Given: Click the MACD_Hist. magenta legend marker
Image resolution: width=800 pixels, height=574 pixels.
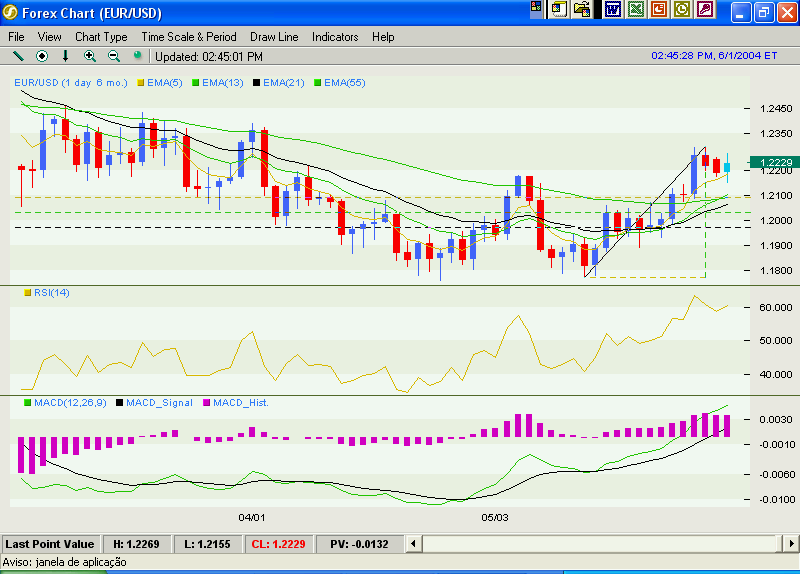Looking at the screenshot, I should pyautogui.click(x=206, y=402).
